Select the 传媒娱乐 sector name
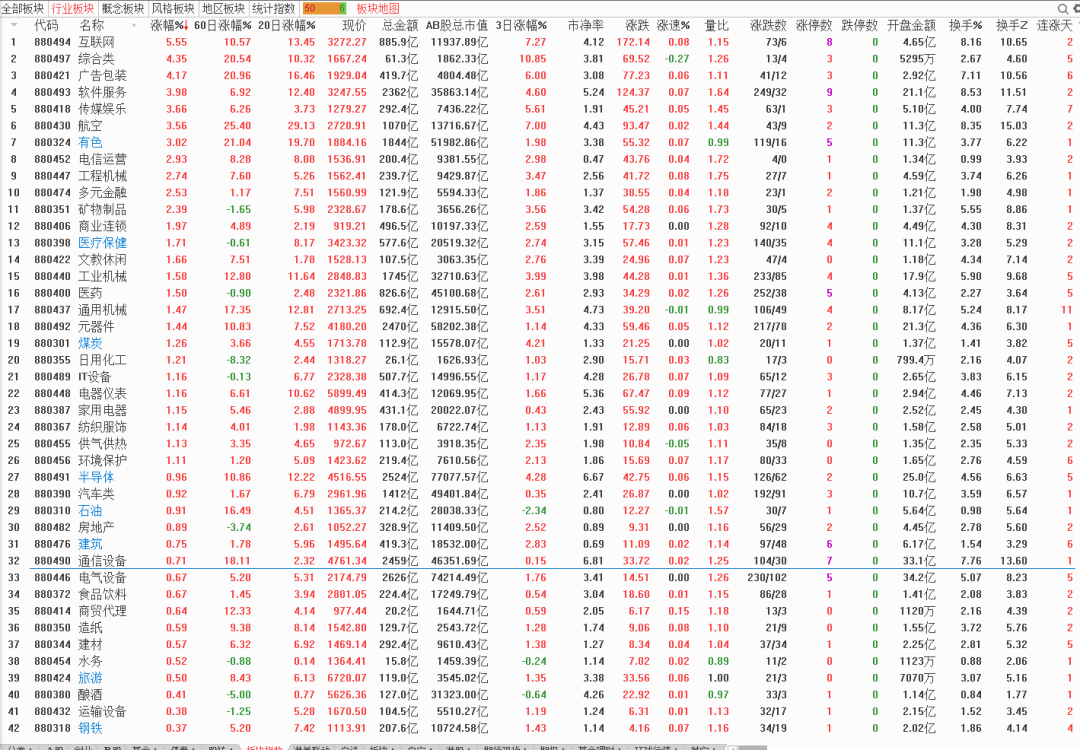 point(103,109)
